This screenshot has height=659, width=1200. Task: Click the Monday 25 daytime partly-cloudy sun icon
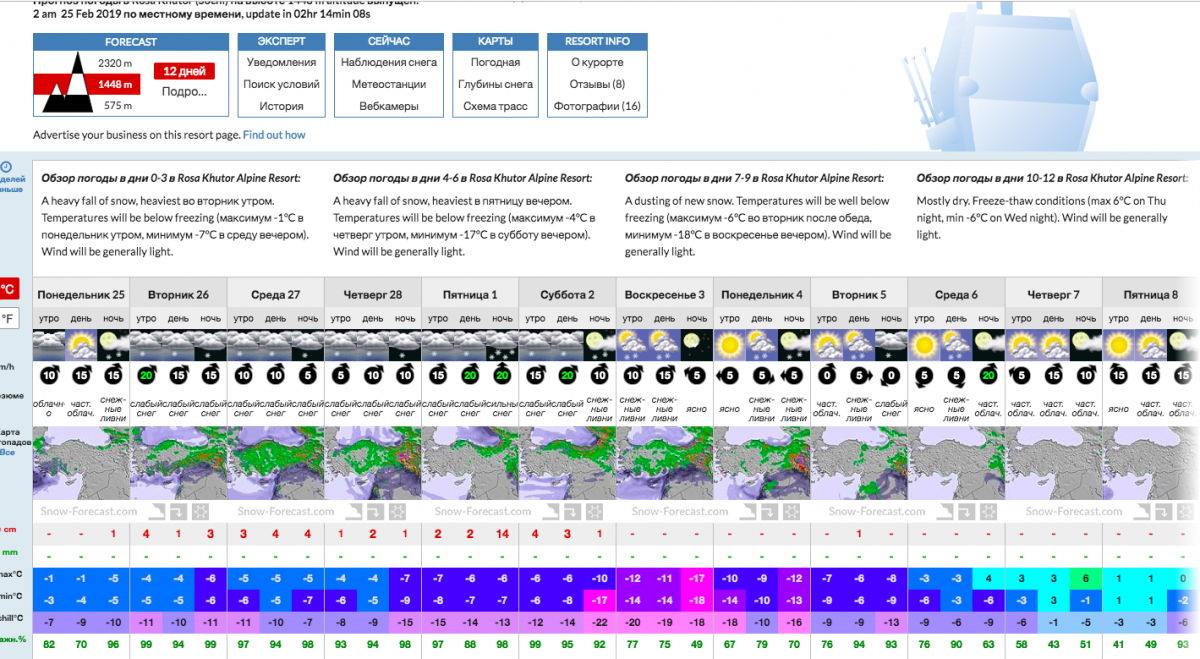(81, 345)
